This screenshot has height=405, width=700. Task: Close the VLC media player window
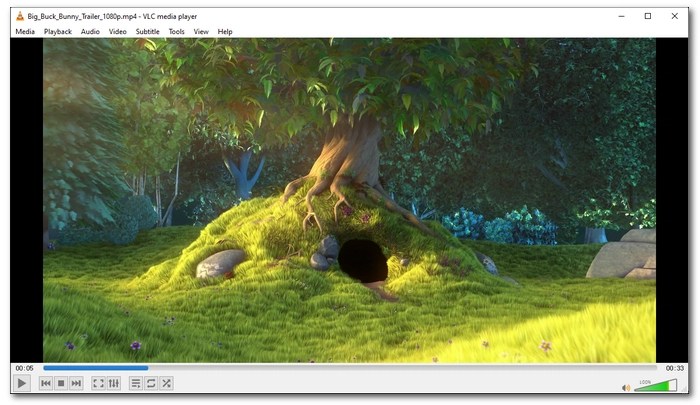(675, 16)
